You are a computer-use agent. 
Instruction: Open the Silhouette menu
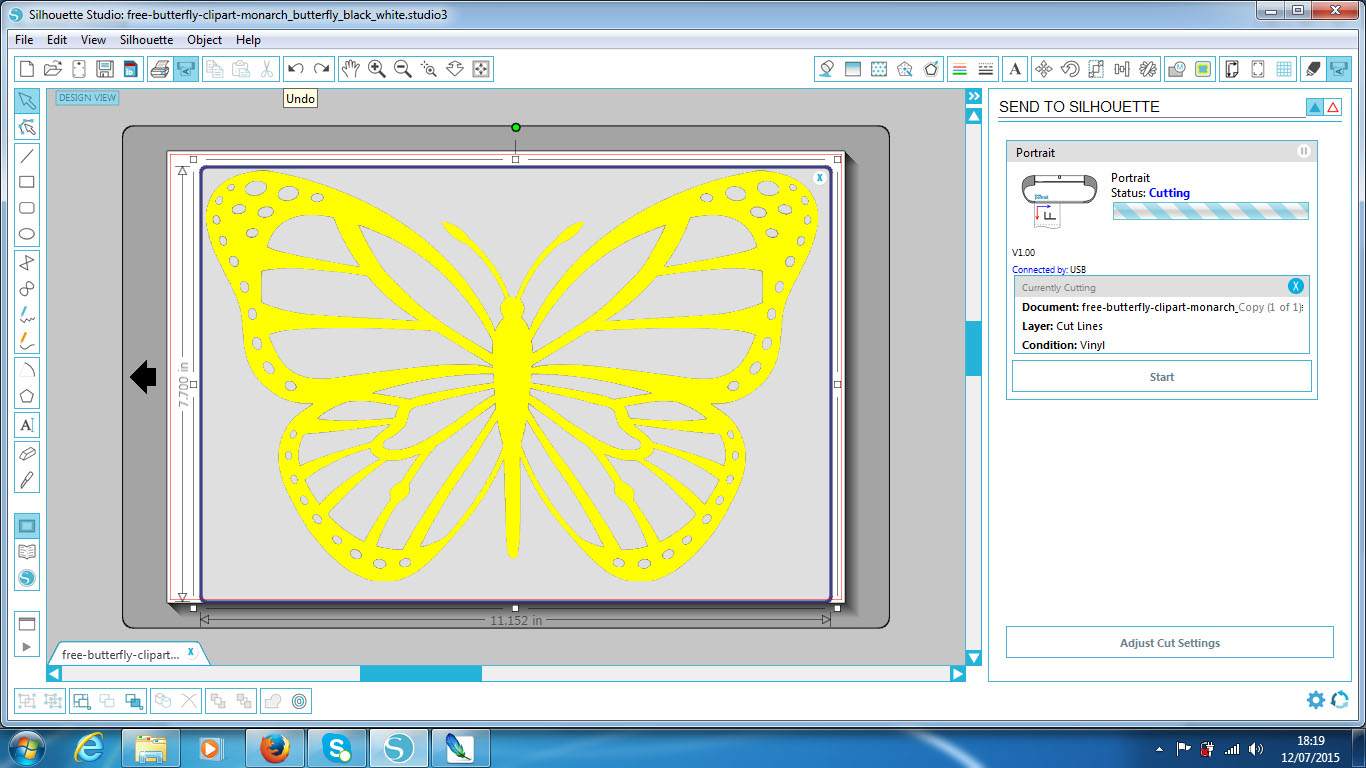pyautogui.click(x=146, y=40)
